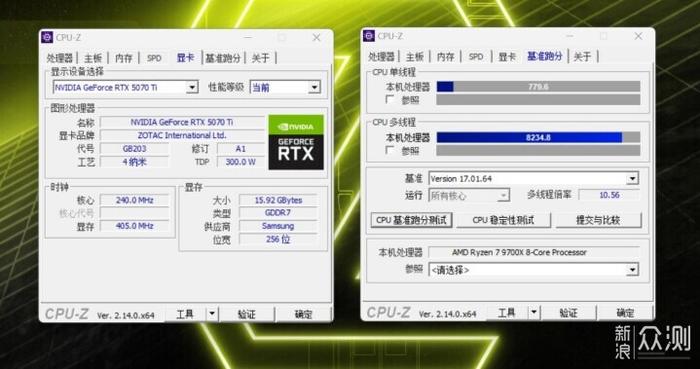Click CPU-Z app icon in left window title bar
Image resolution: width=700 pixels, height=369 pixels.
[47, 37]
